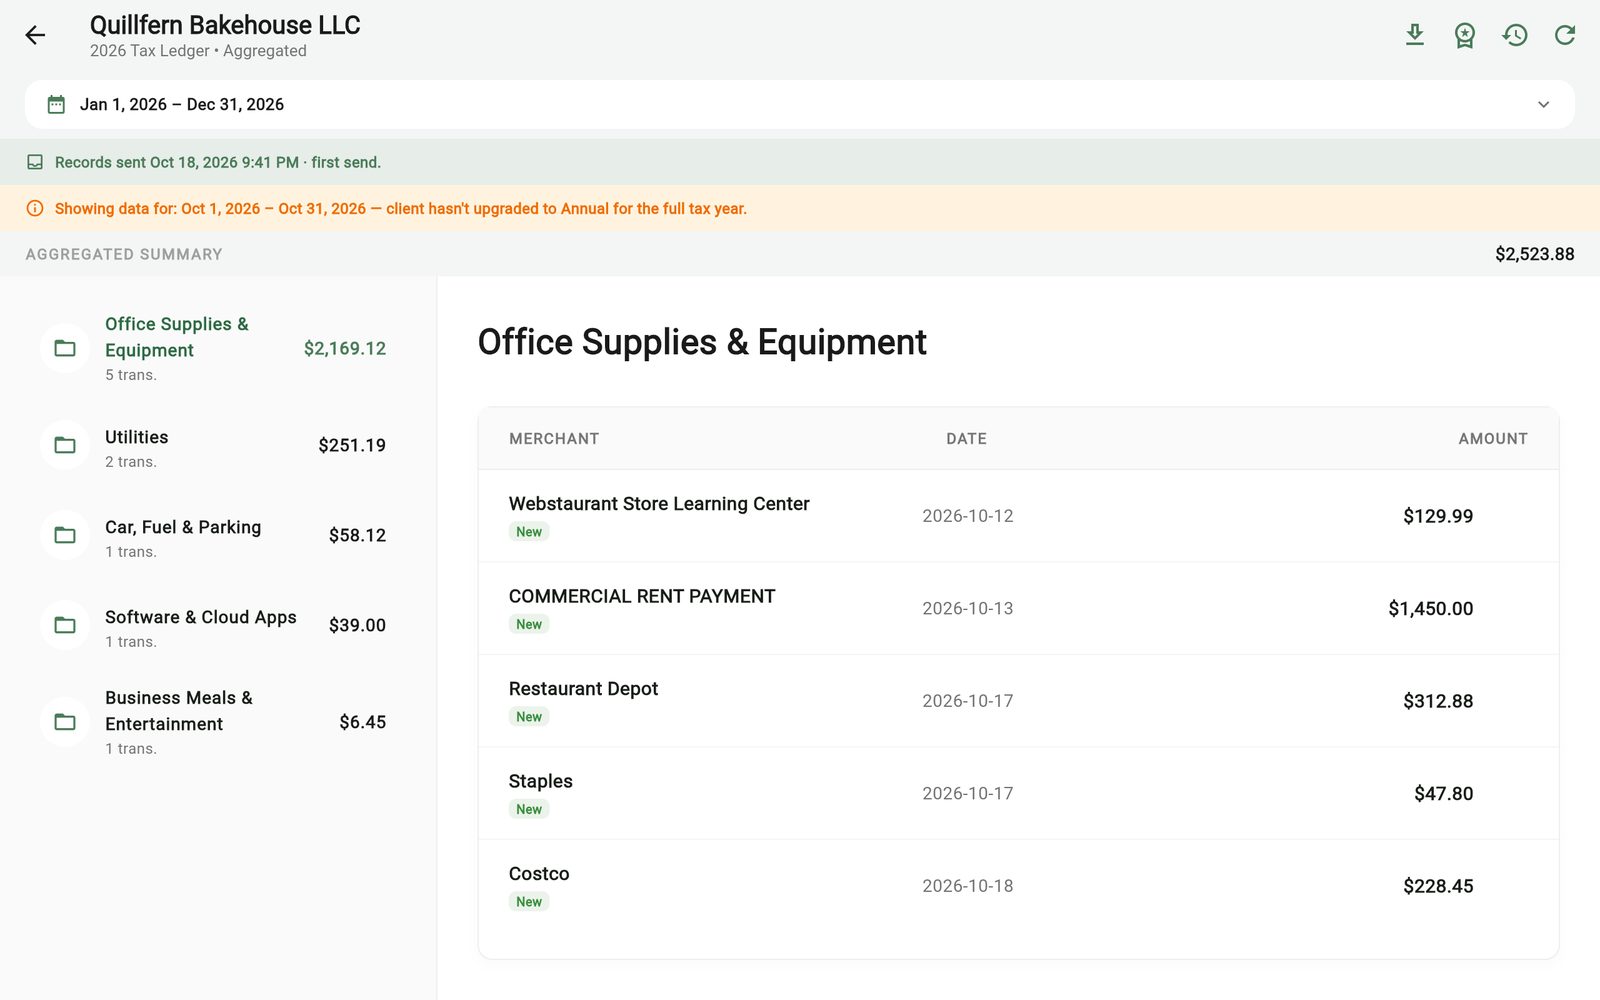Click the Quillfern Bakehouse LLC title
The height and width of the screenshot is (1000, 1600).
click(225, 25)
